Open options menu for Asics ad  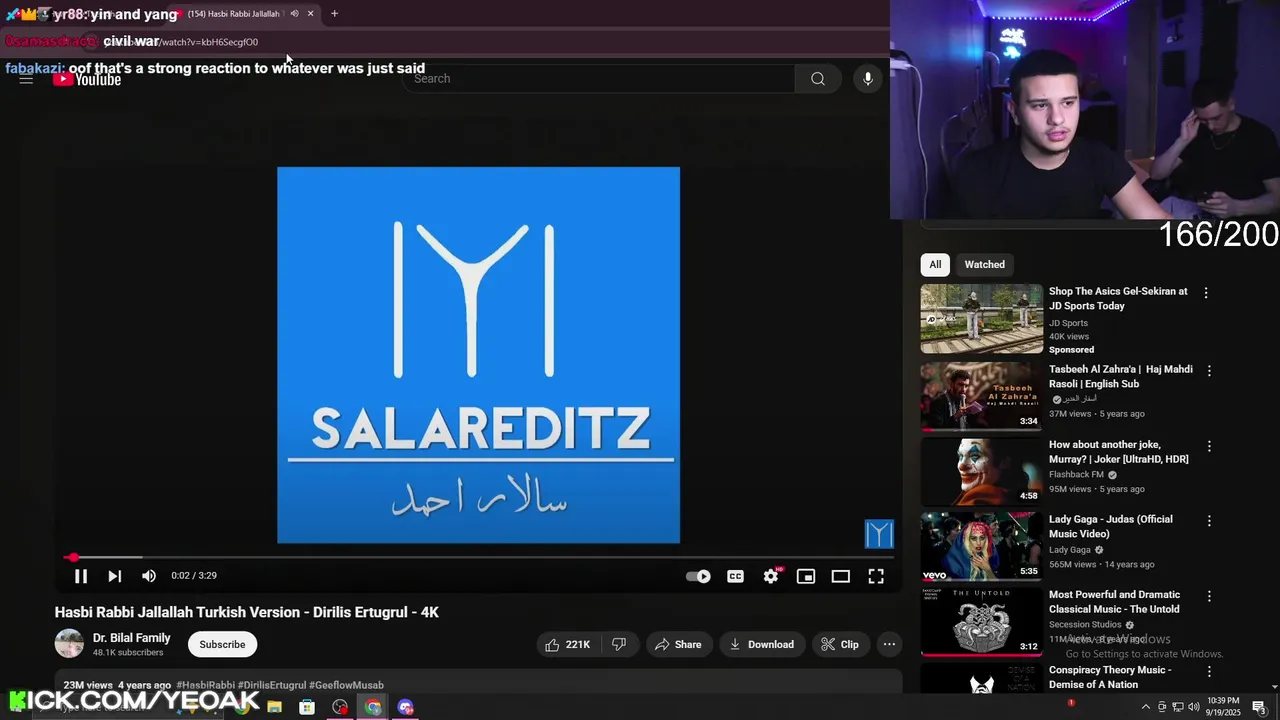pyautogui.click(x=1206, y=293)
